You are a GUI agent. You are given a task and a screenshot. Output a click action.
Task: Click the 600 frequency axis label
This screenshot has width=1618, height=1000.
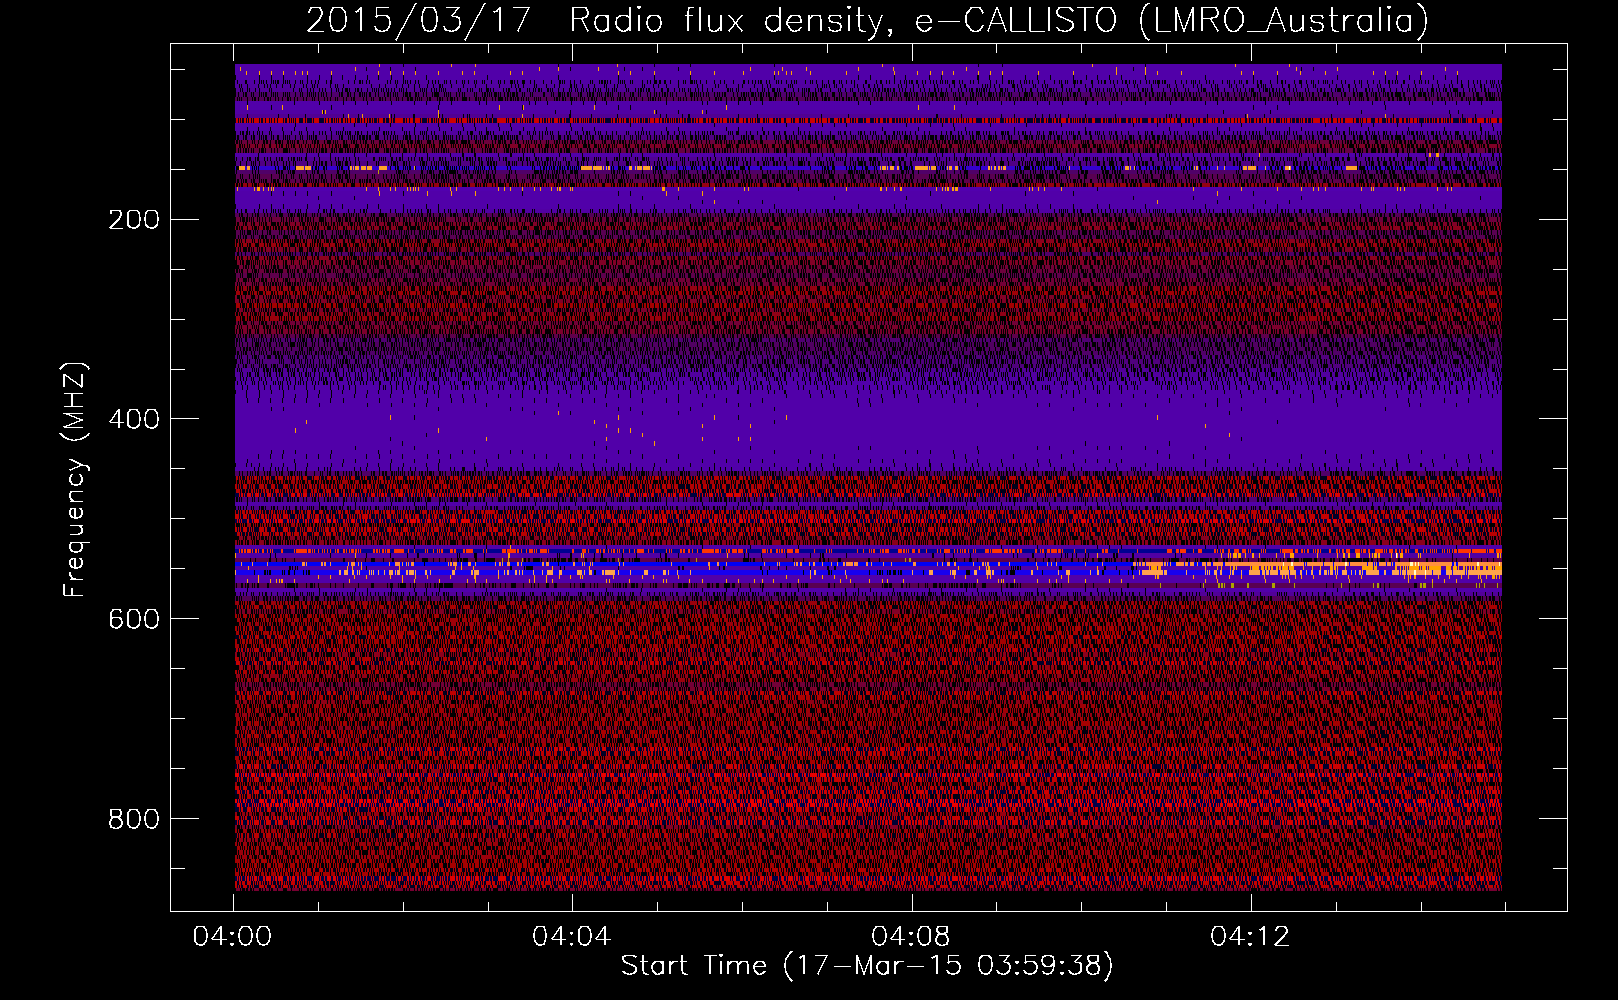pyautogui.click(x=134, y=620)
